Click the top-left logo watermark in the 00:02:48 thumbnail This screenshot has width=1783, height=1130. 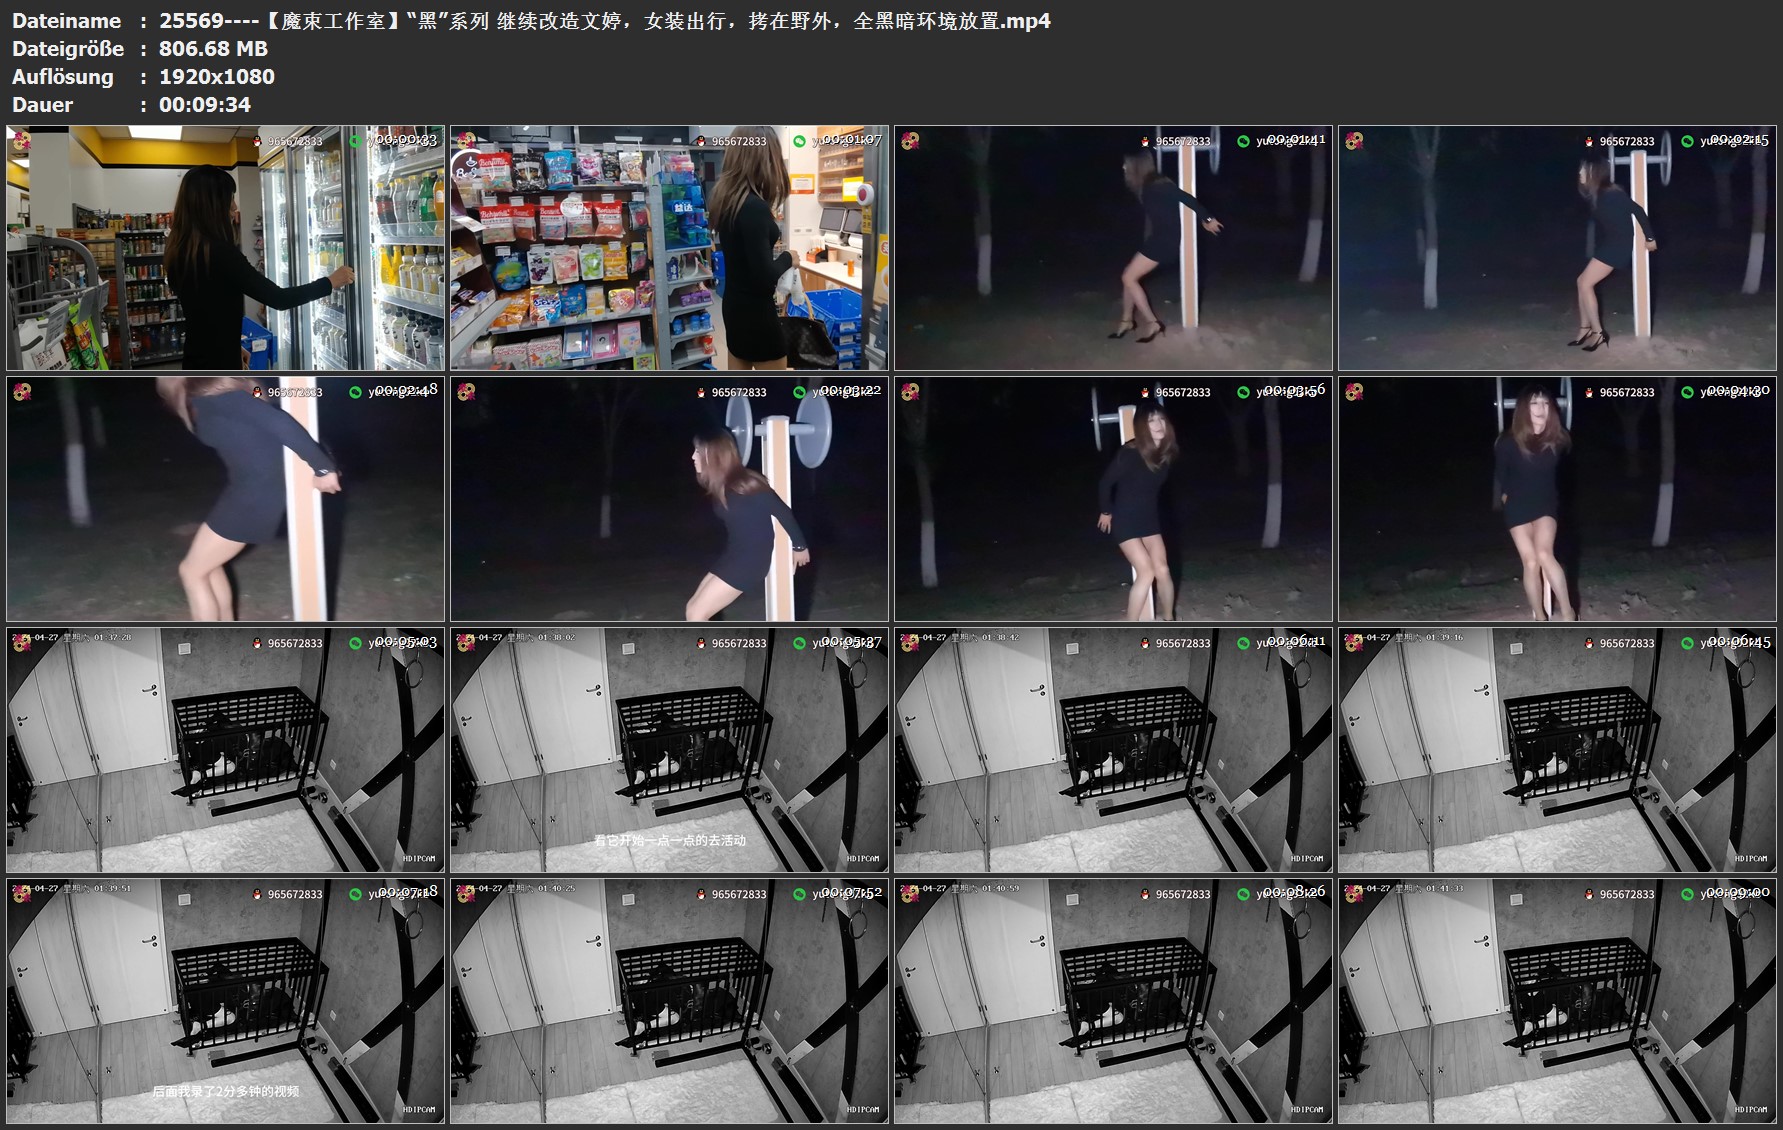click(21, 392)
